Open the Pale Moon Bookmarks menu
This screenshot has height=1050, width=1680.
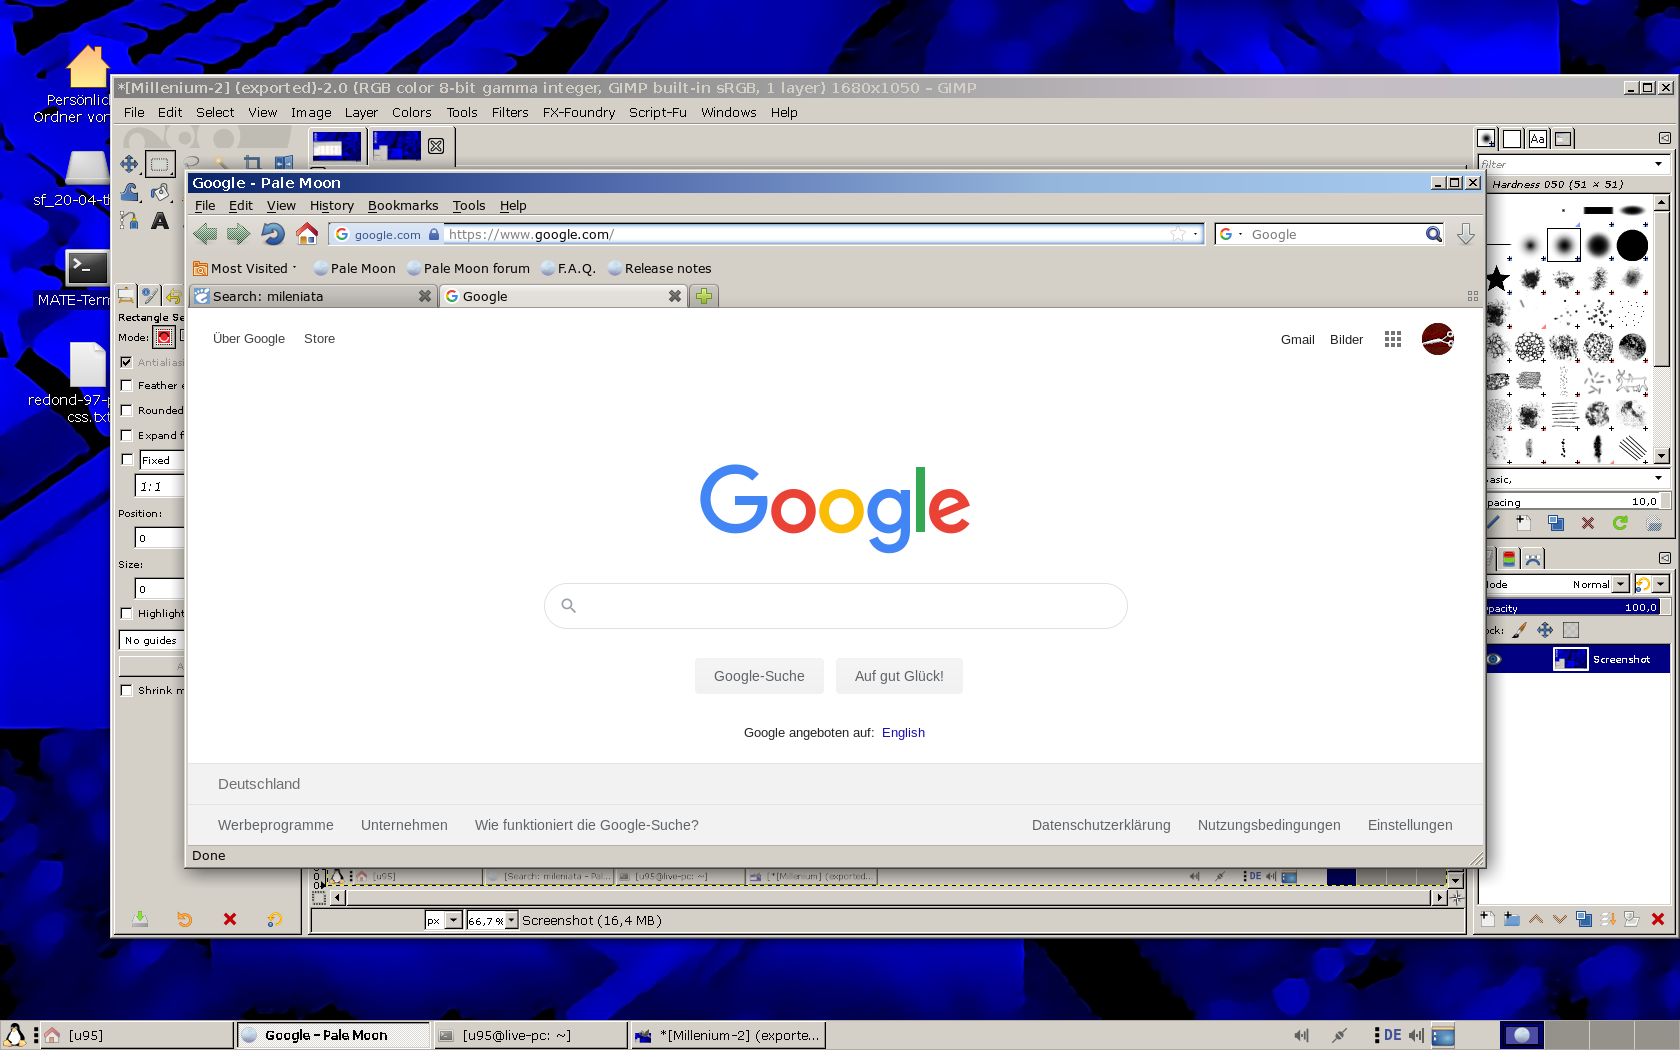pos(403,206)
